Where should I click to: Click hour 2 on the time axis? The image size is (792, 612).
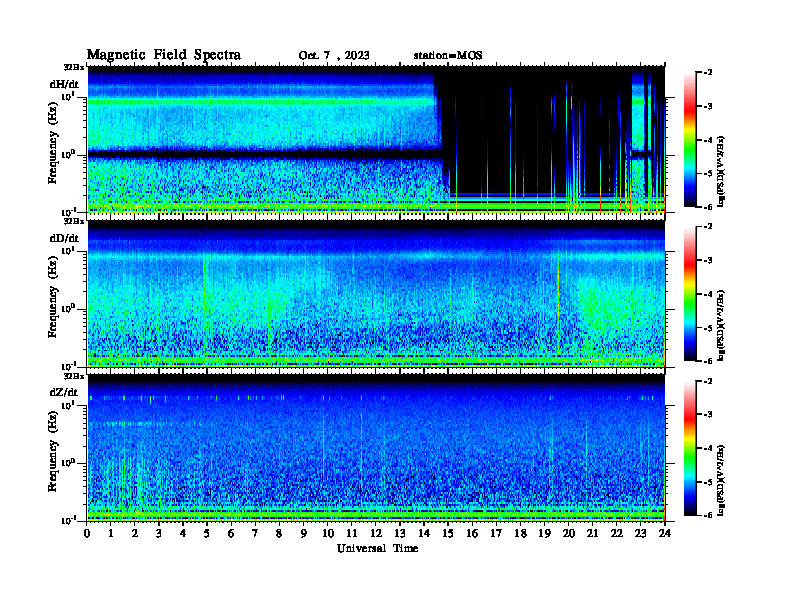[135, 533]
